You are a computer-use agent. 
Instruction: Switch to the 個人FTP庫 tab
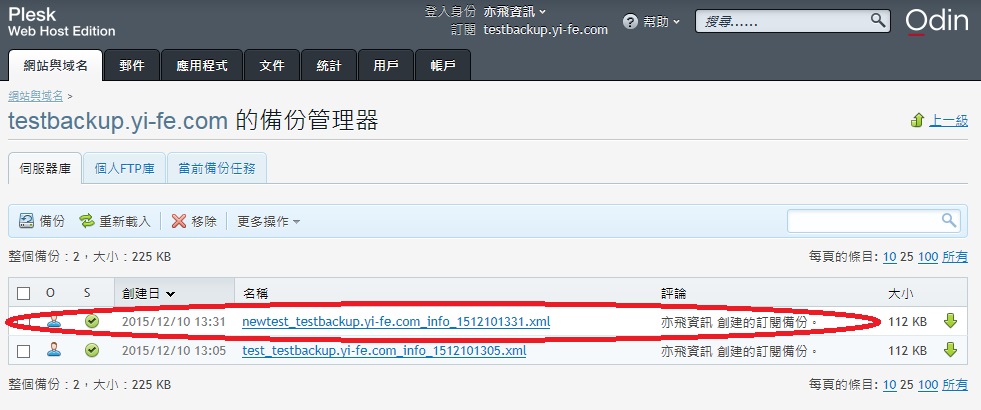click(x=124, y=168)
